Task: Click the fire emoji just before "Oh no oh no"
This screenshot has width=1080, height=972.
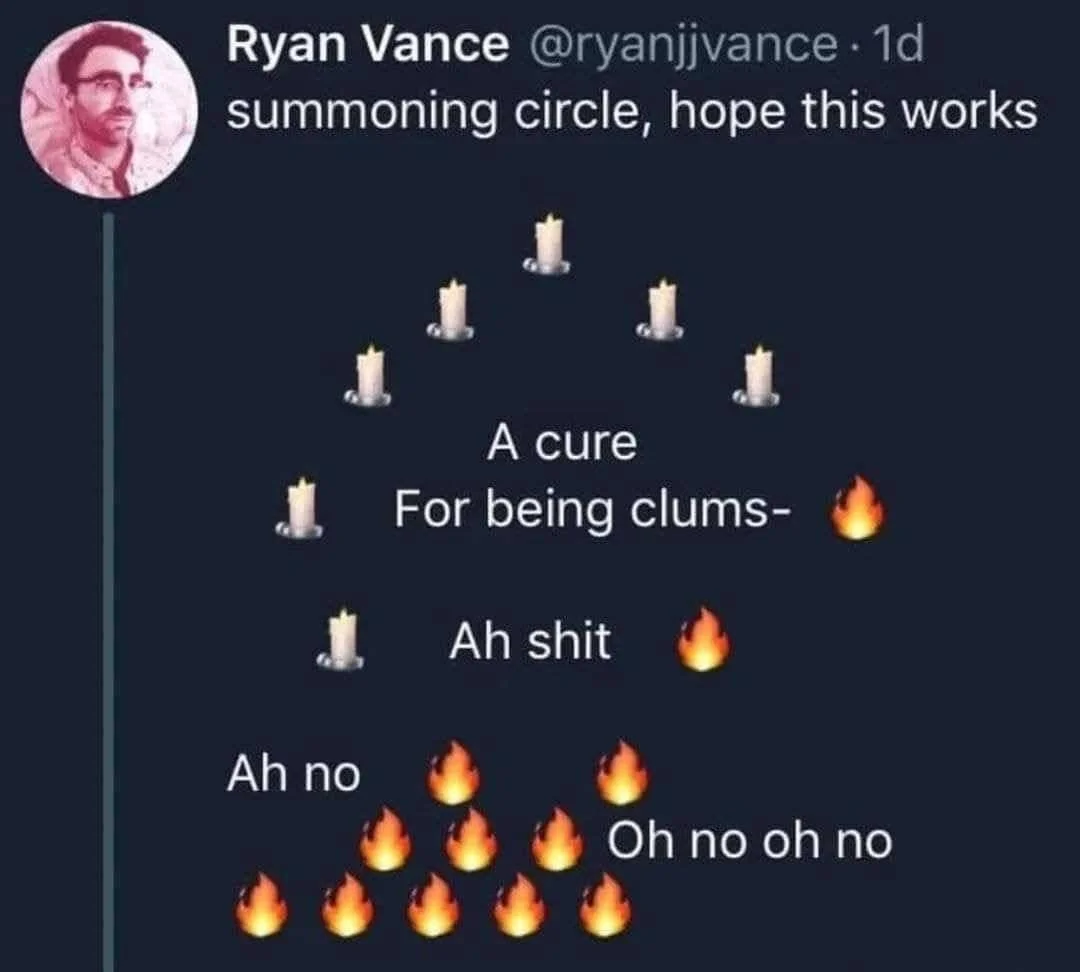Action: [x=557, y=838]
